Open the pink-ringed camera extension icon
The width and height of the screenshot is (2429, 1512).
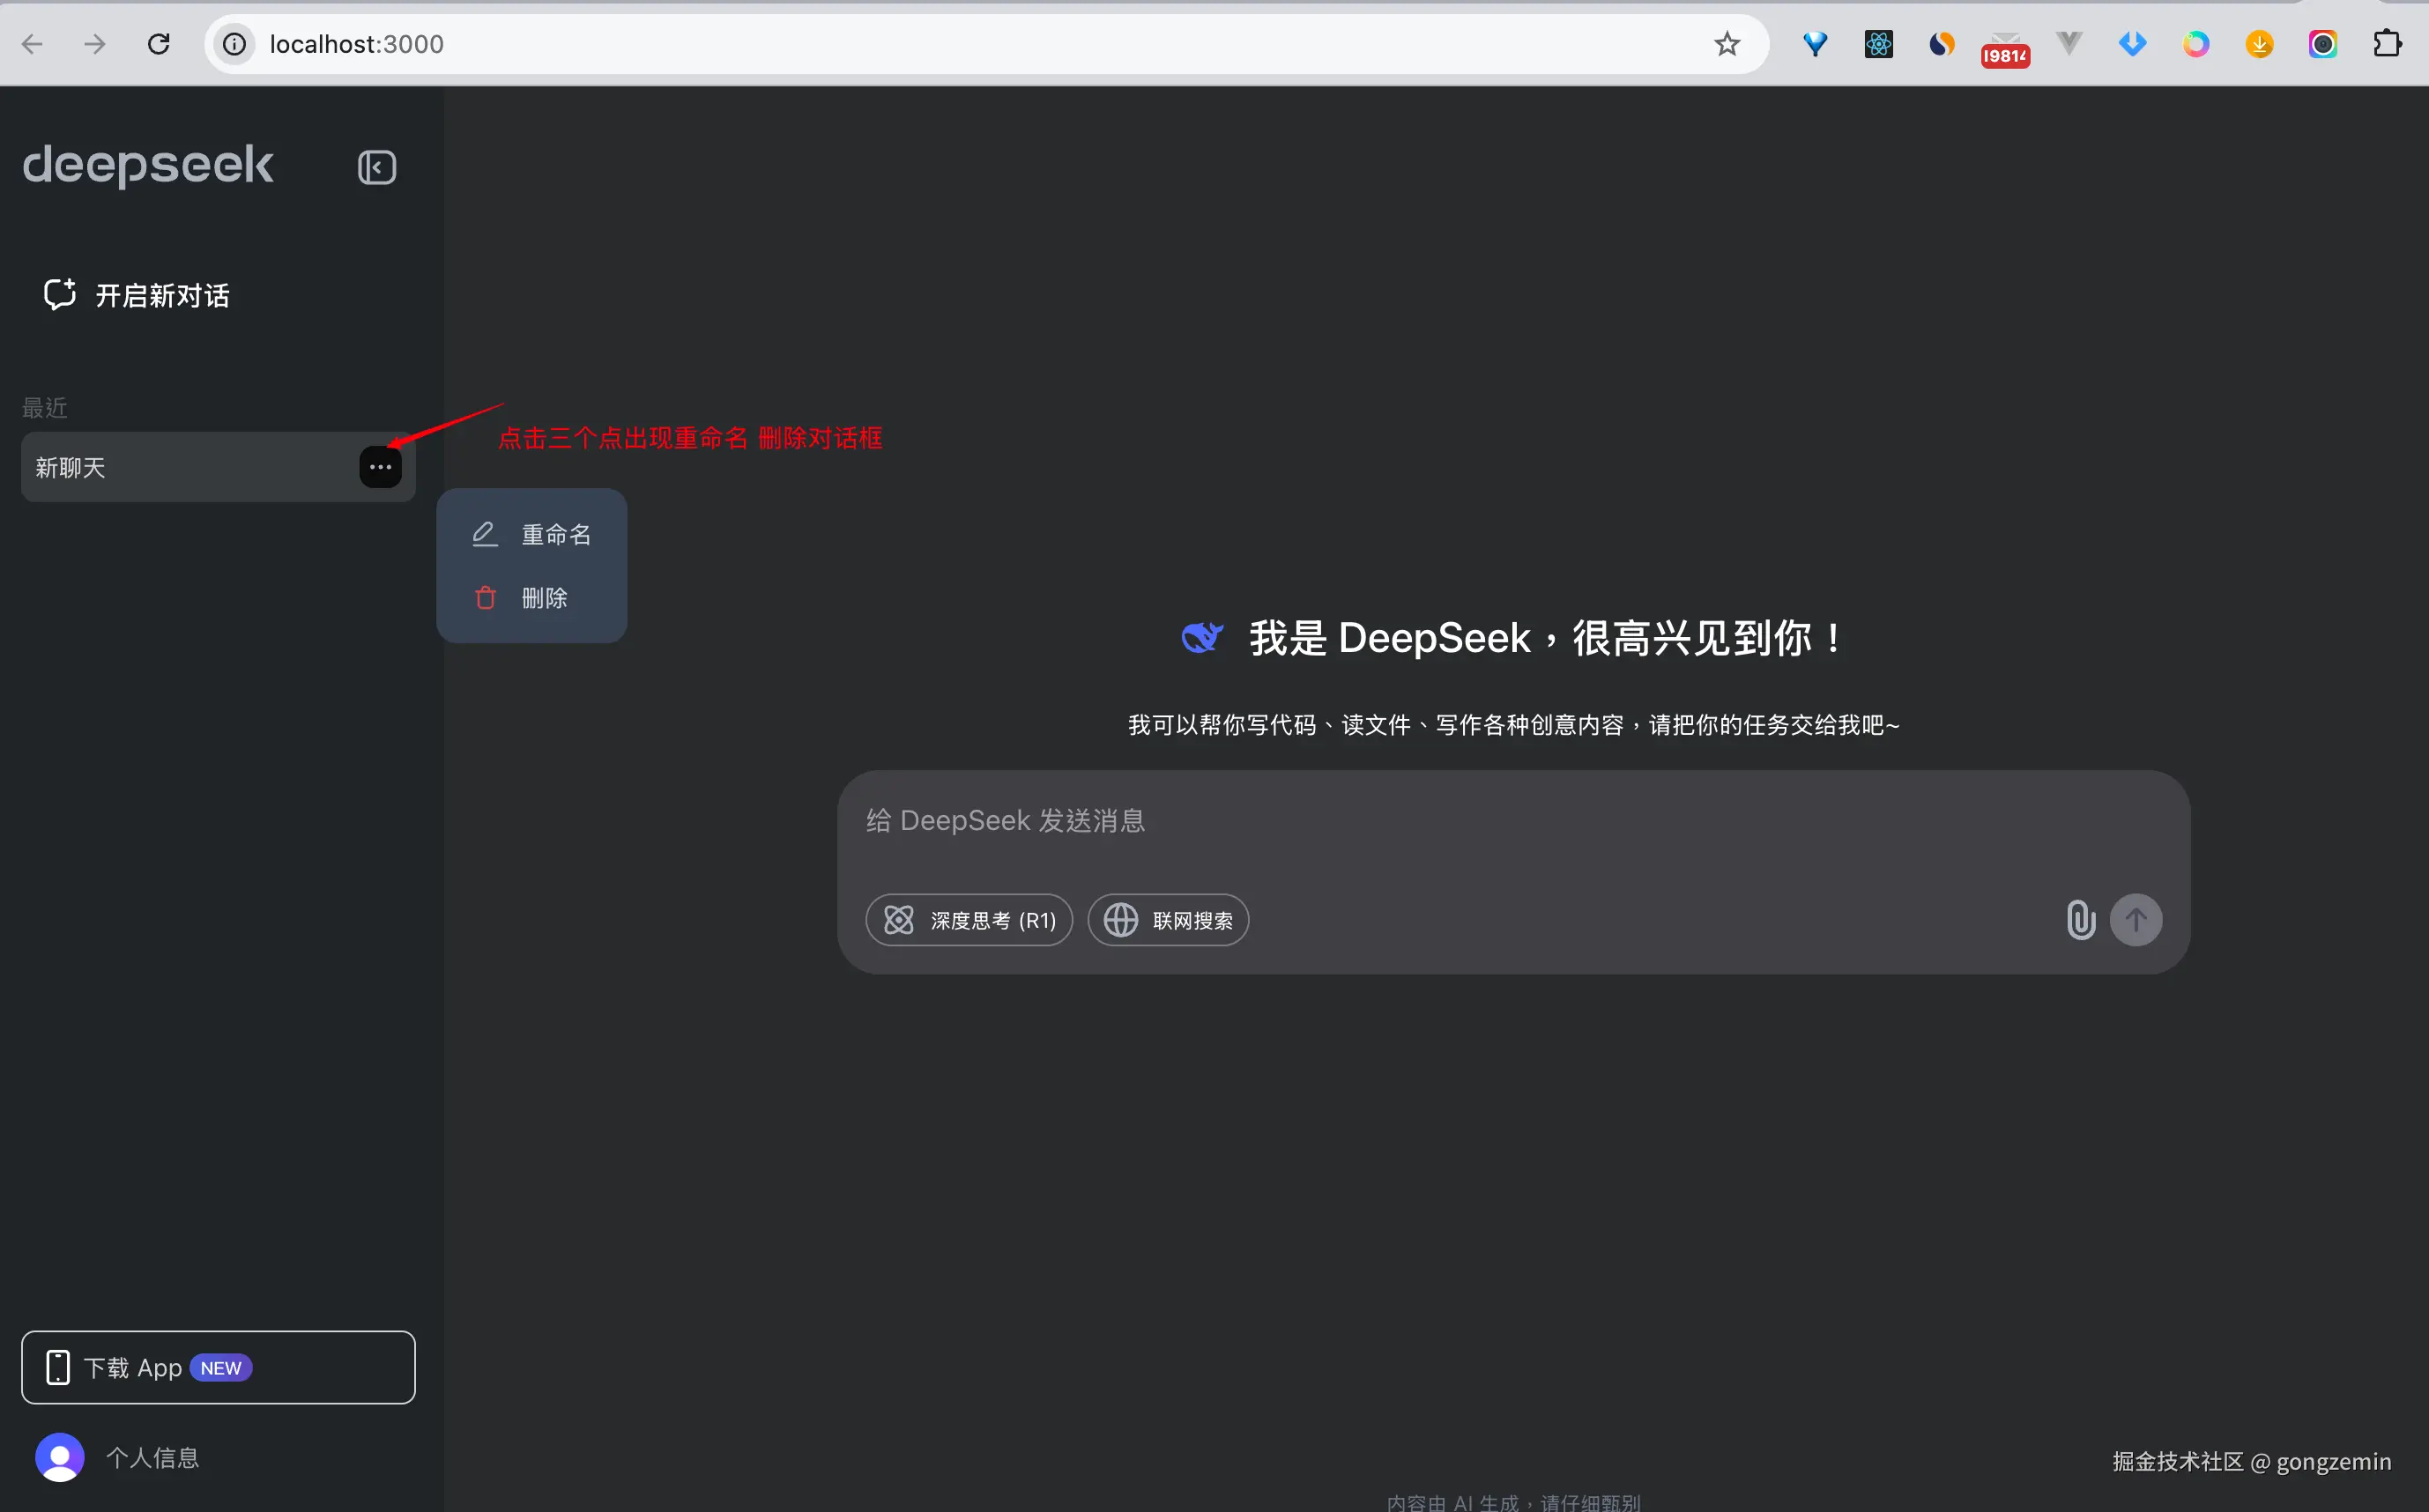point(2323,44)
